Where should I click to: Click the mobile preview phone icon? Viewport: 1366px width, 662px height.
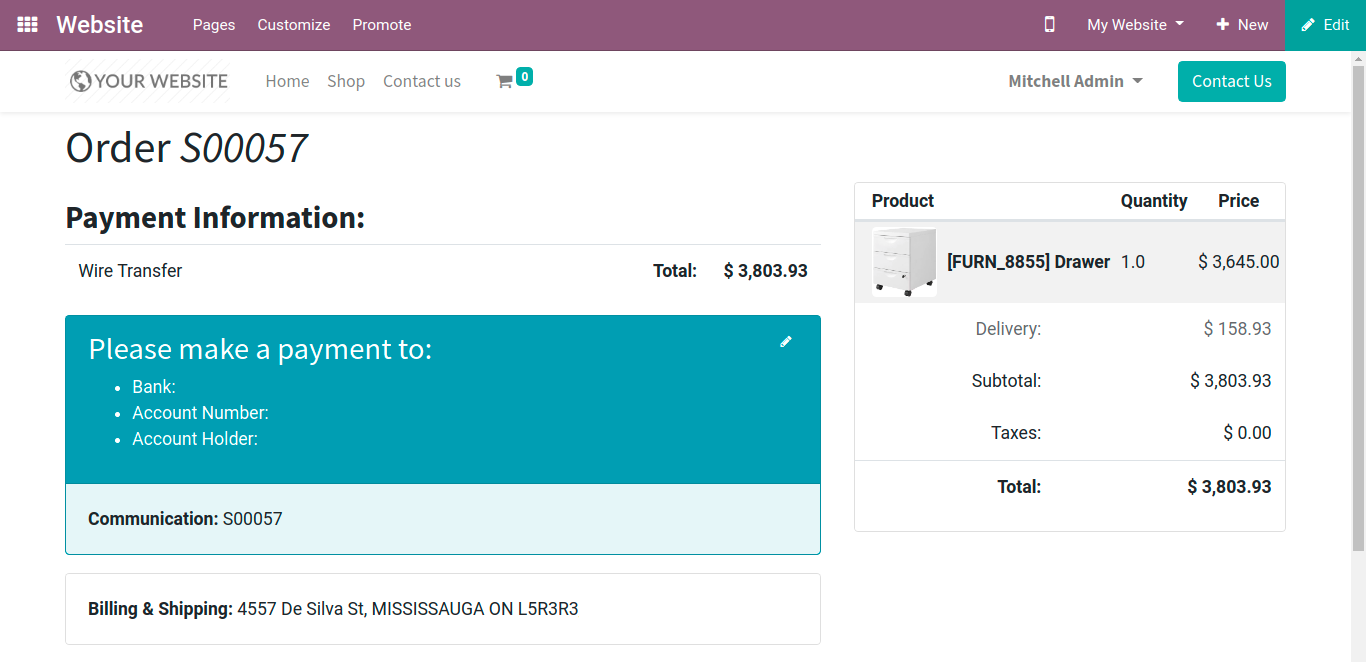click(x=1049, y=25)
